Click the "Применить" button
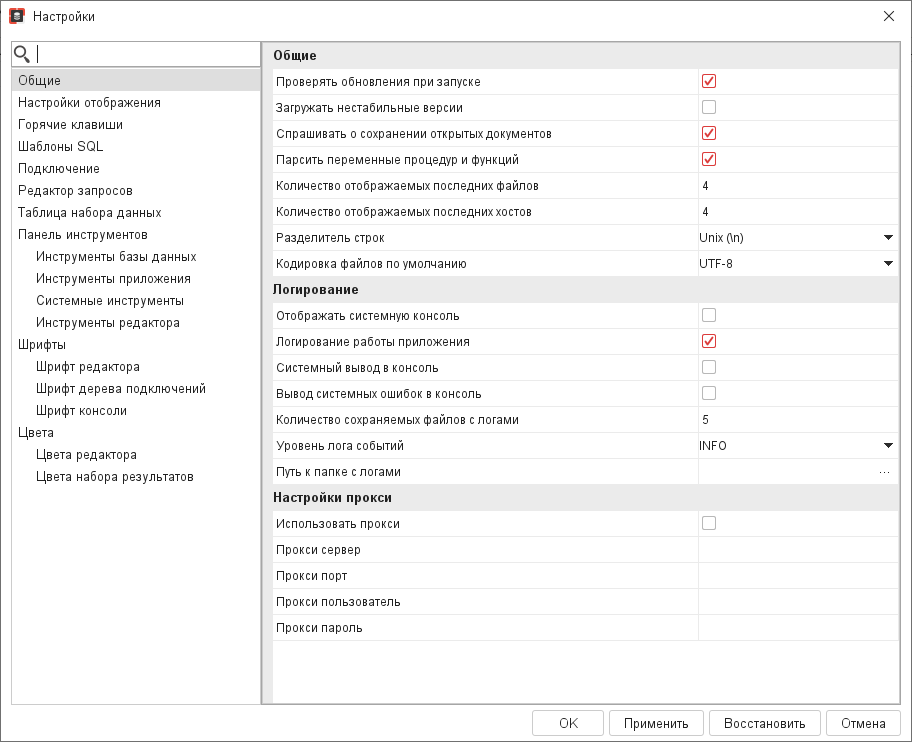This screenshot has width=912, height=742. point(656,723)
